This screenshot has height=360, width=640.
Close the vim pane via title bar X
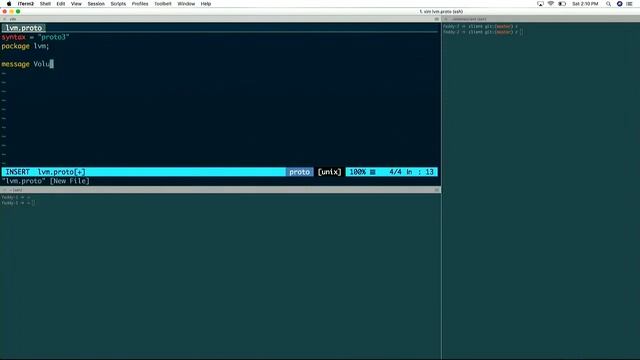pos(4,19)
